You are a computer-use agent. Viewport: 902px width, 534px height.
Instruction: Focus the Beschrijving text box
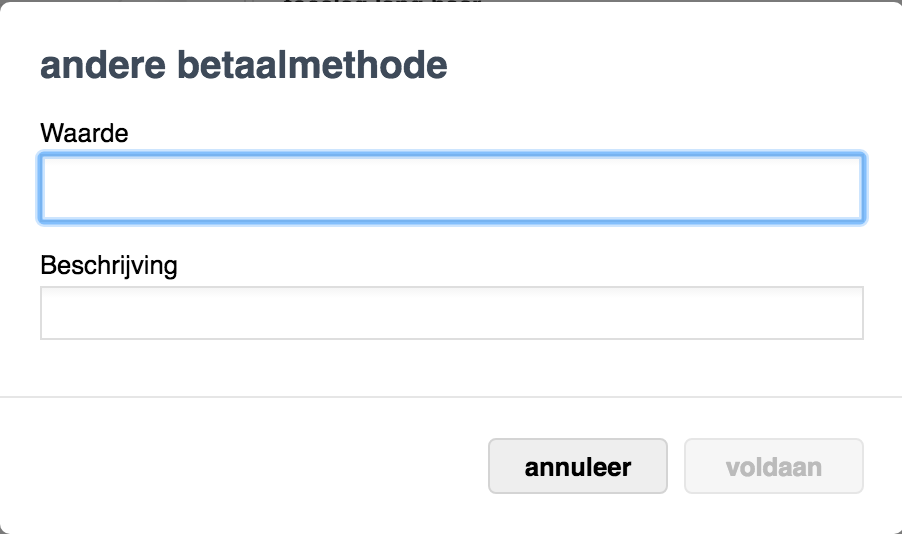click(451, 313)
